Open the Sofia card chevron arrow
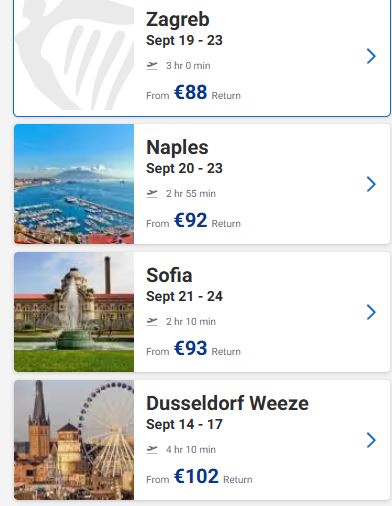Viewport: 392px width, 506px height. [x=371, y=312]
